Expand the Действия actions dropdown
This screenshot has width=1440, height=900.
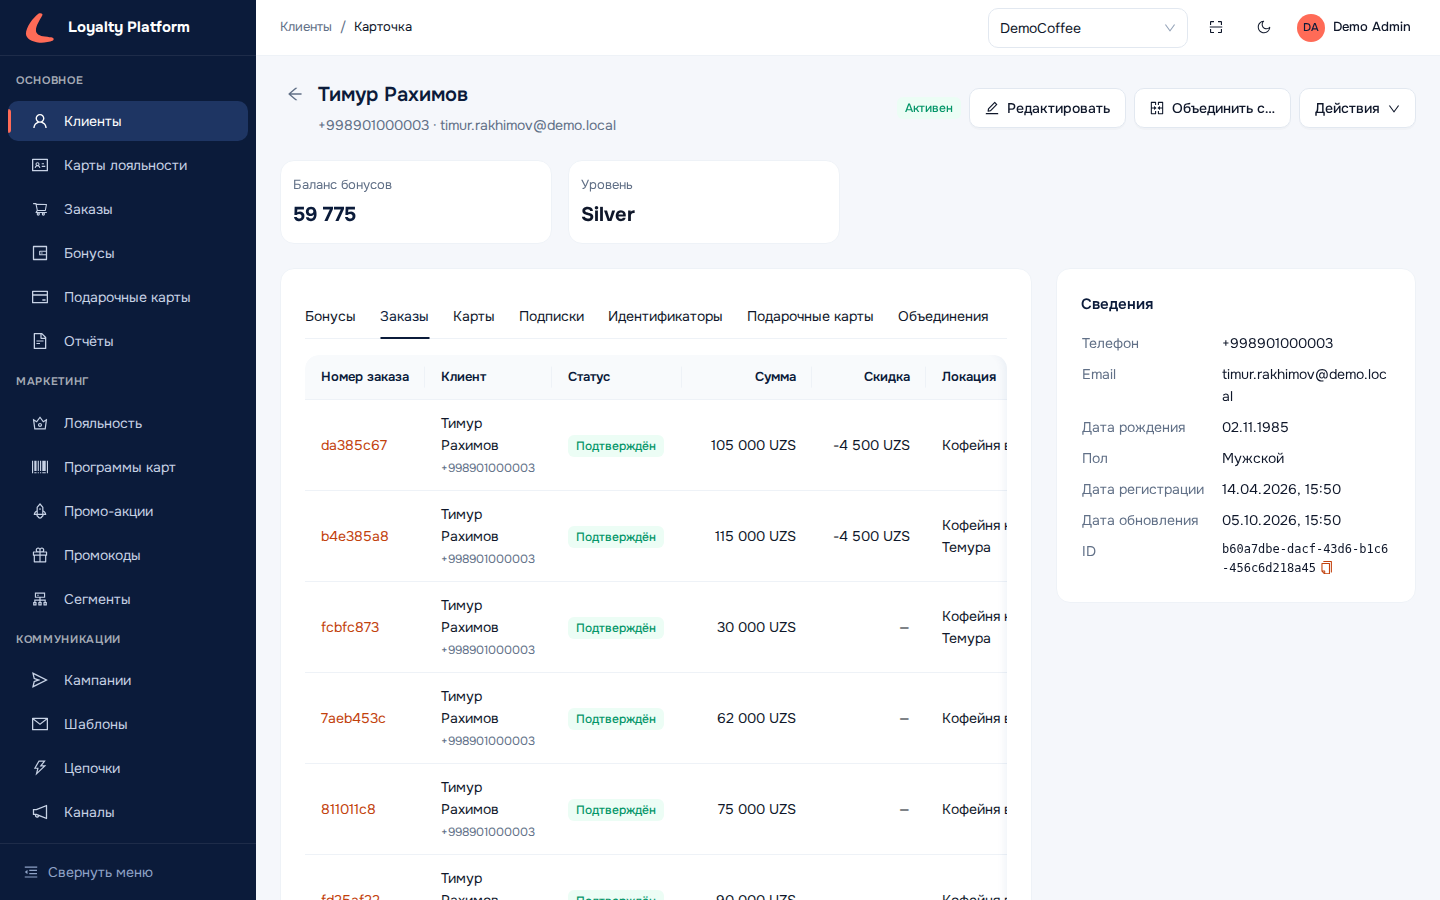click(x=1357, y=108)
